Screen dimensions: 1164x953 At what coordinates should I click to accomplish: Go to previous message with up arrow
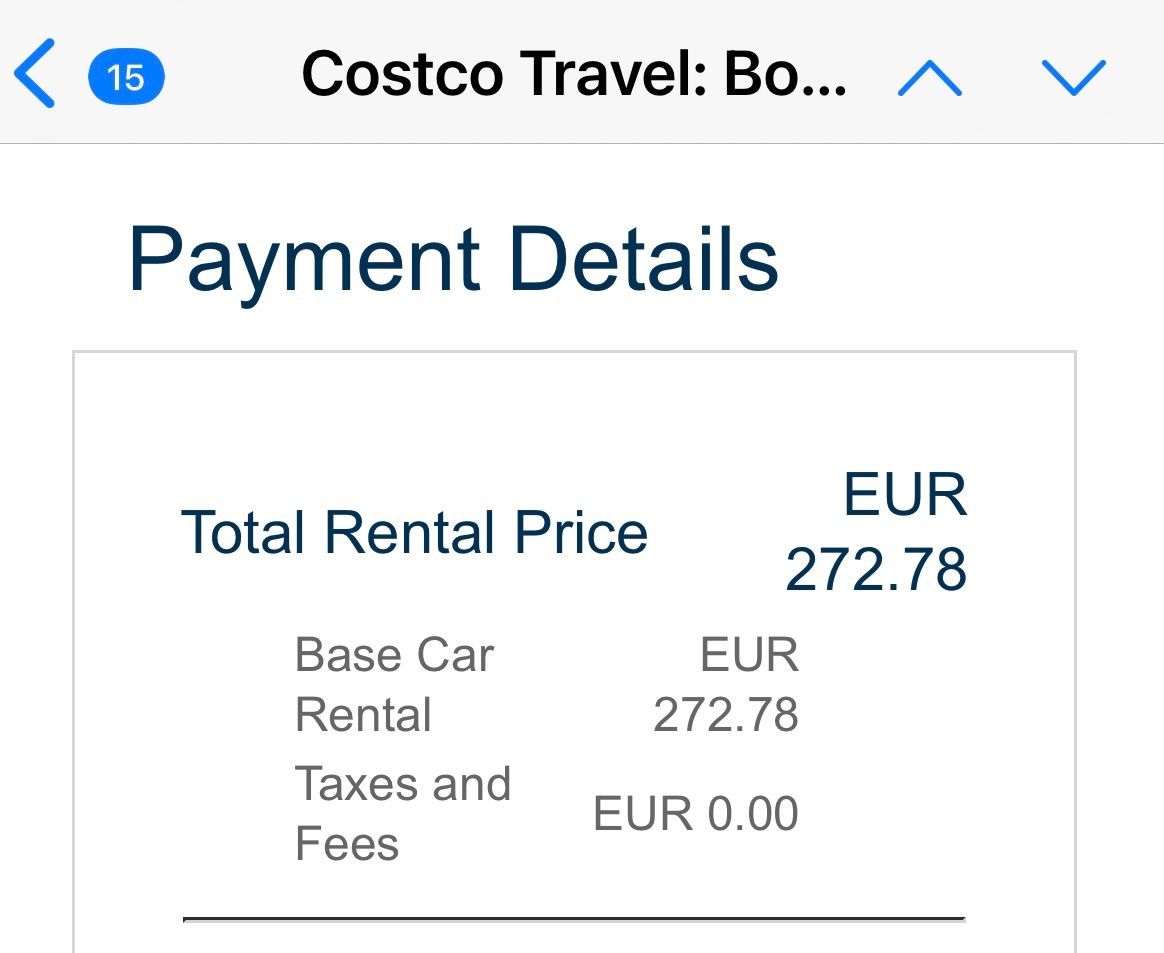click(x=929, y=76)
